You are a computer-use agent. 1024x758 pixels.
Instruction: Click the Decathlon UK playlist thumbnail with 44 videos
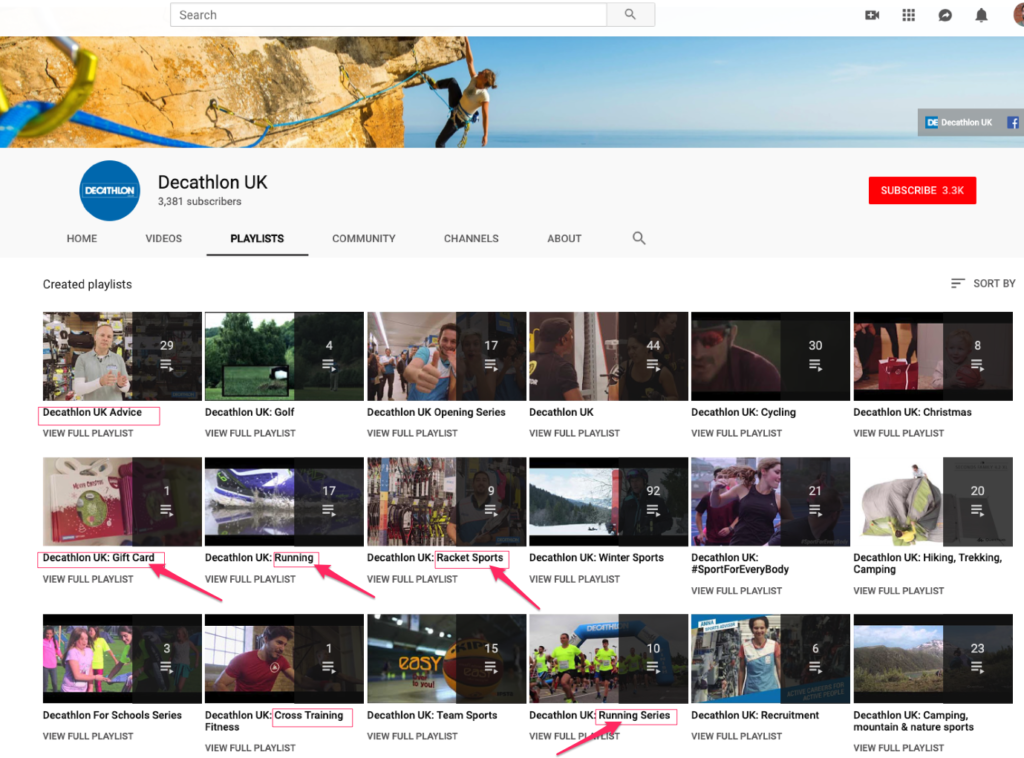608,356
